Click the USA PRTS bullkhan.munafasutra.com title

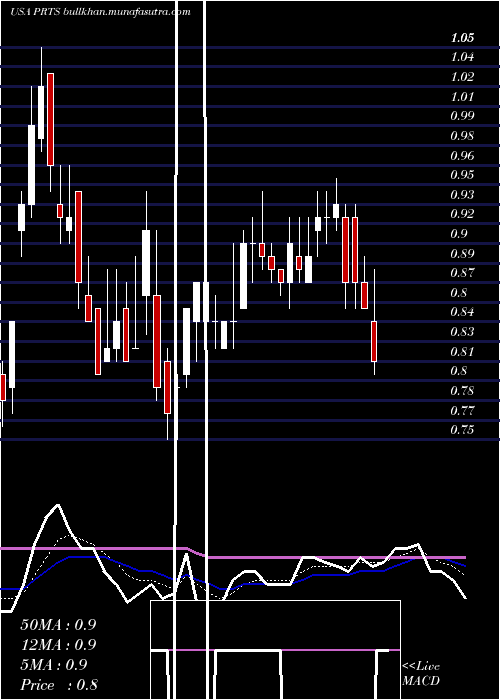[100, 12]
